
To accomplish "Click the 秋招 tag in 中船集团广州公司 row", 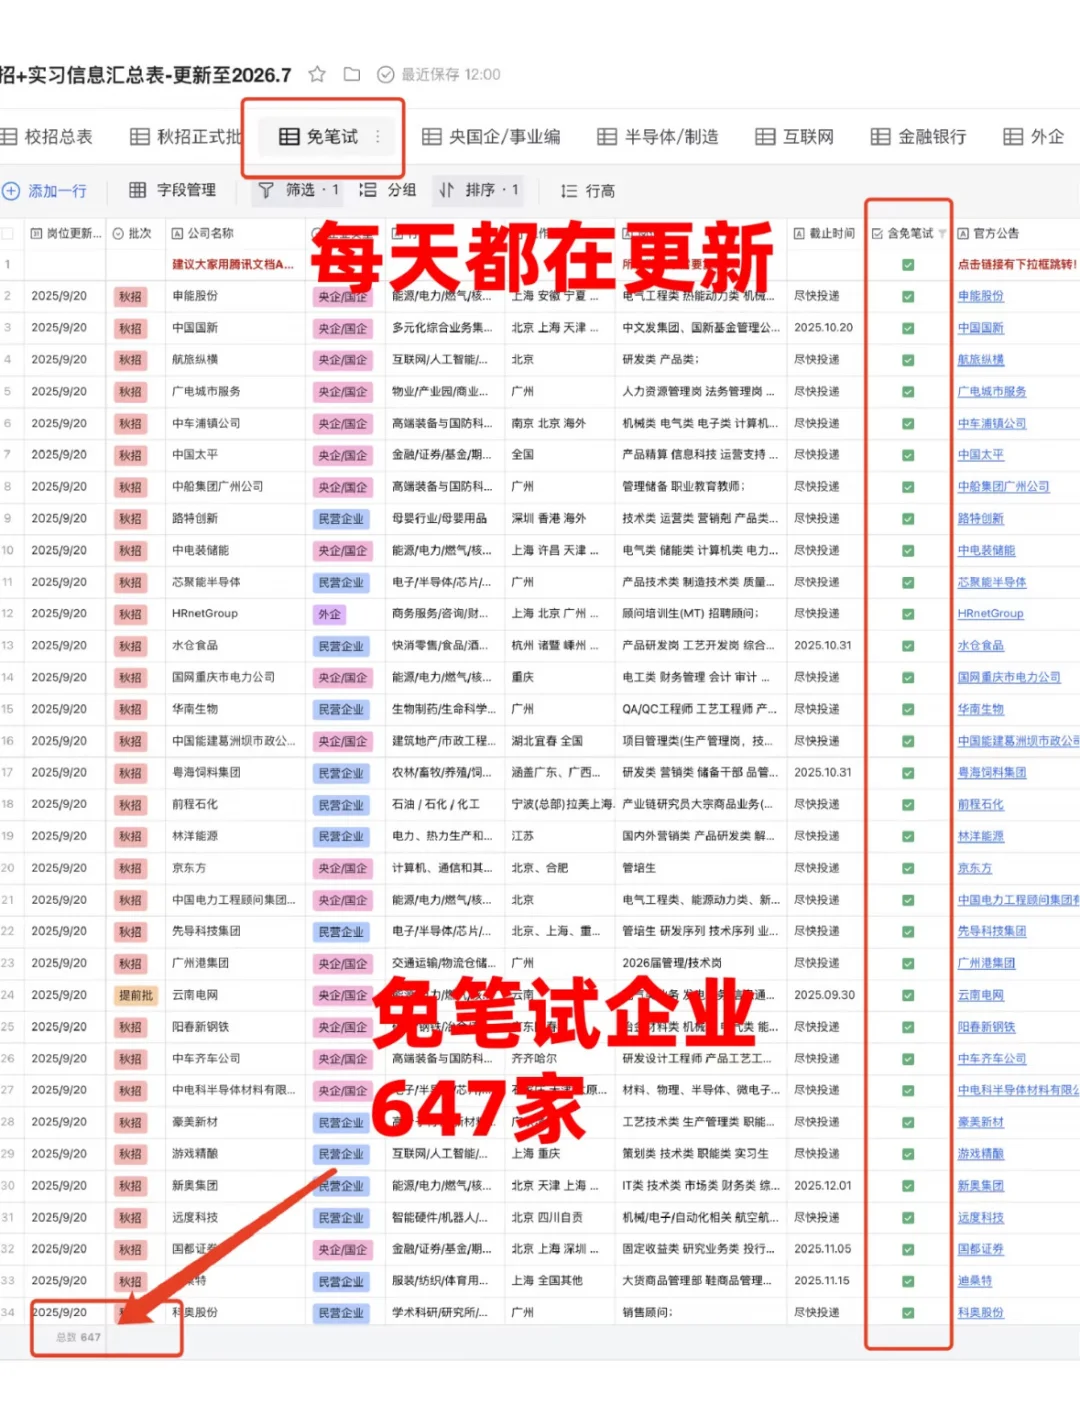I will pos(130,487).
